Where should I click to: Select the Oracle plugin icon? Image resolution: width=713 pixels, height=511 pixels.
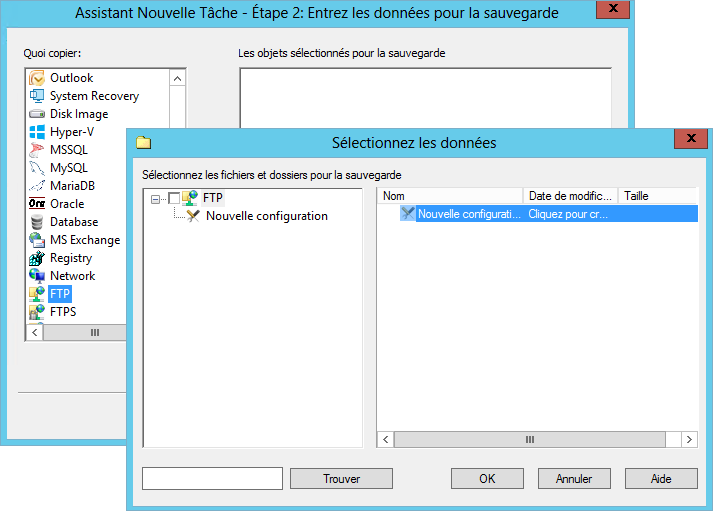point(37,204)
